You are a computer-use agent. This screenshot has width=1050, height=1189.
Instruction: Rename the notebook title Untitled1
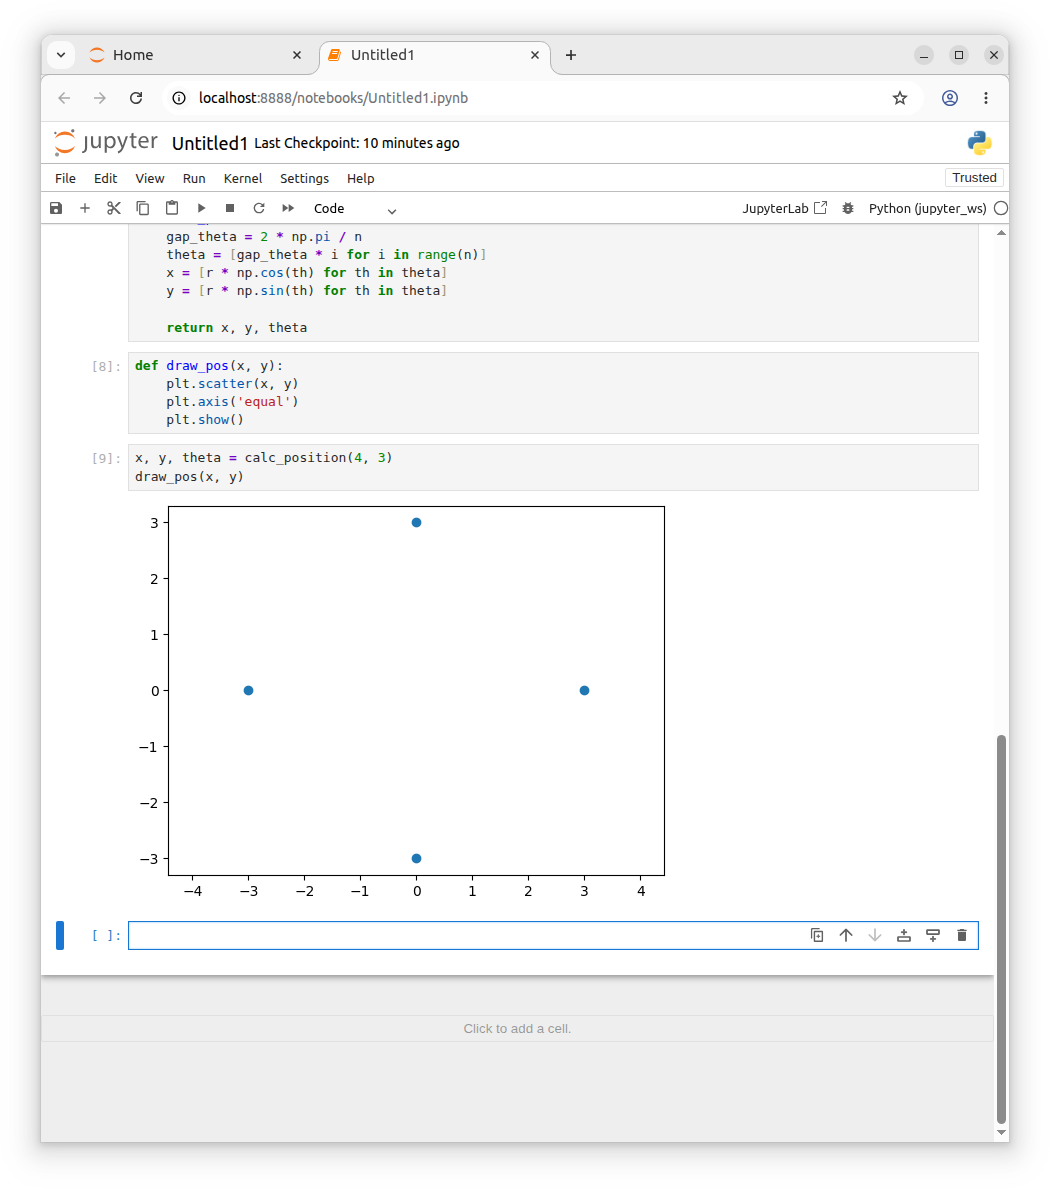click(x=209, y=143)
